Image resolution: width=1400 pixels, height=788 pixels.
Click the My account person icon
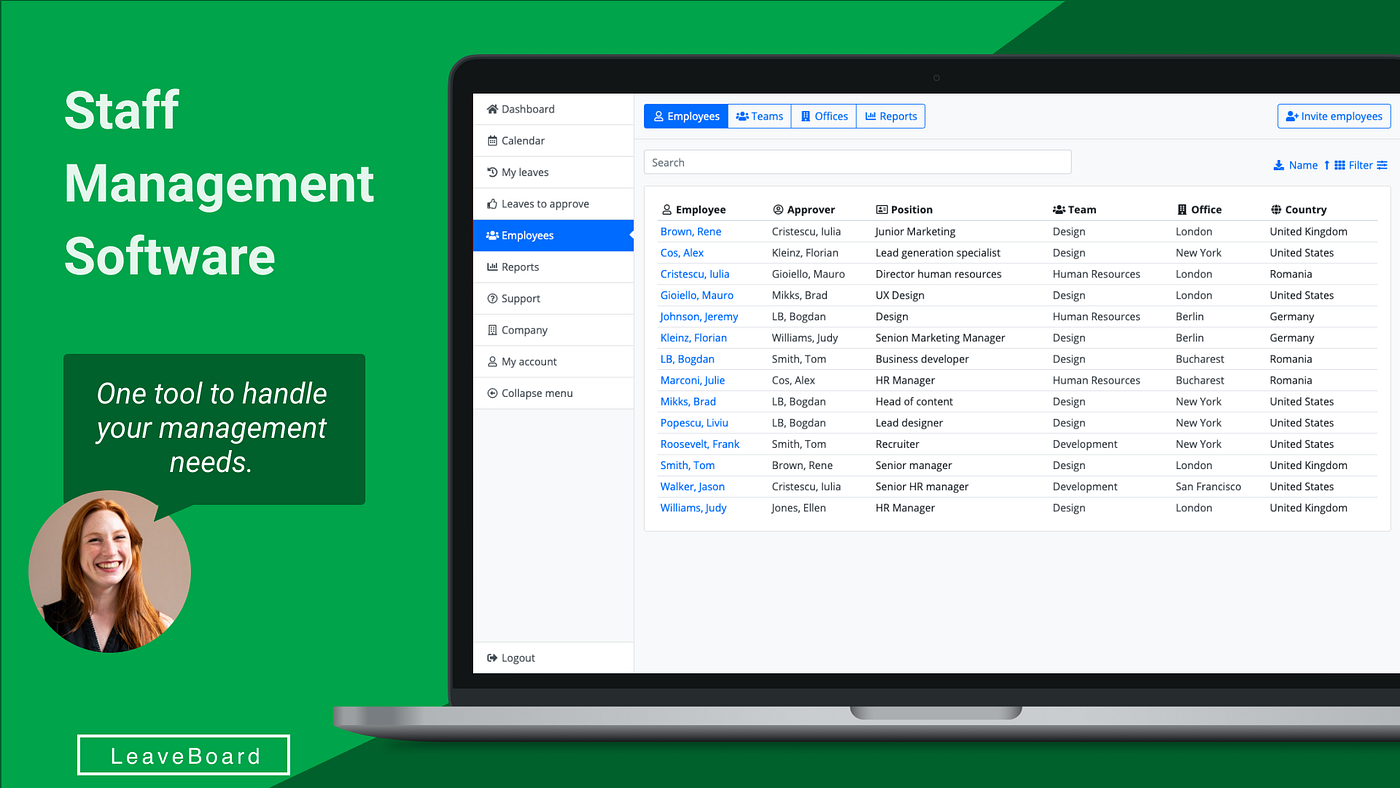(x=492, y=362)
